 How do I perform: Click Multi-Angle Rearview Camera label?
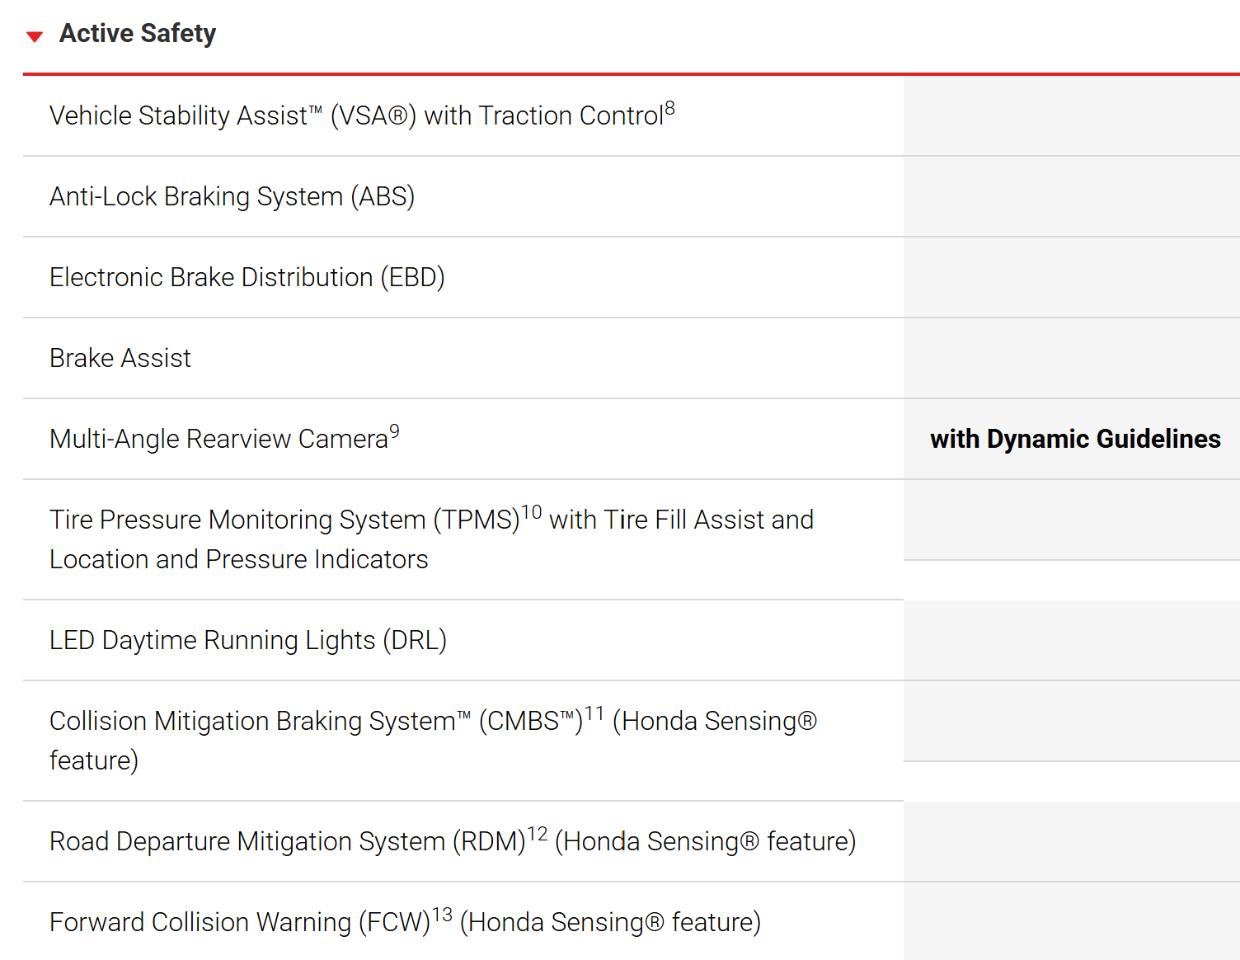point(218,439)
